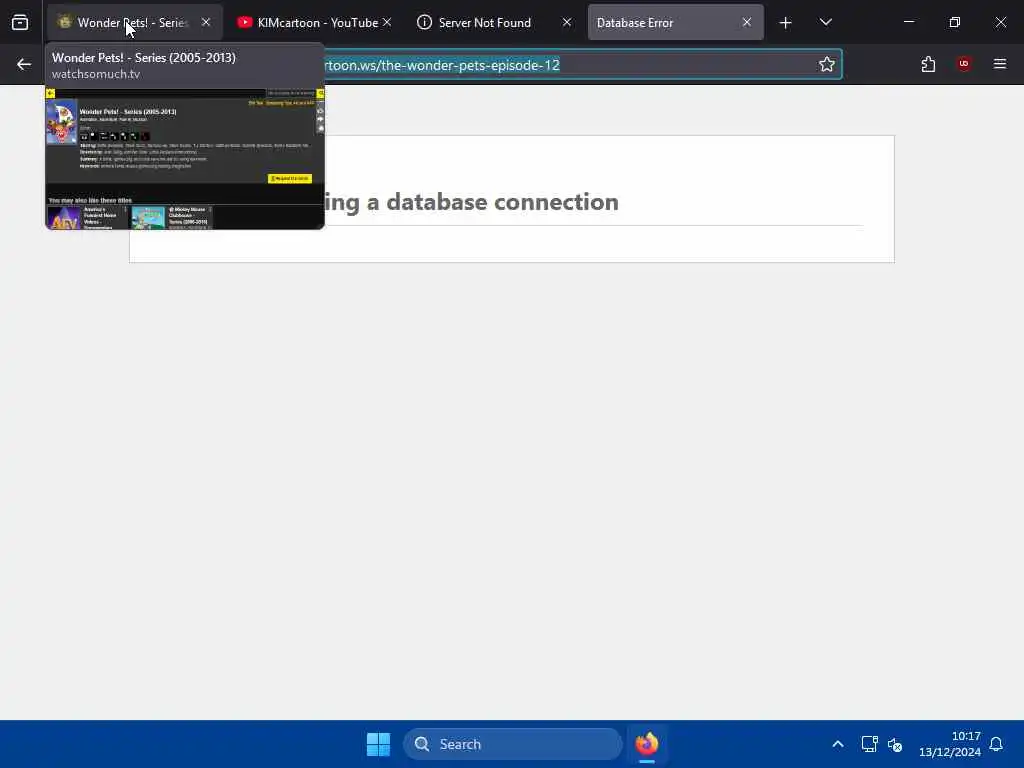Open a new tab with plus button

click(786, 23)
